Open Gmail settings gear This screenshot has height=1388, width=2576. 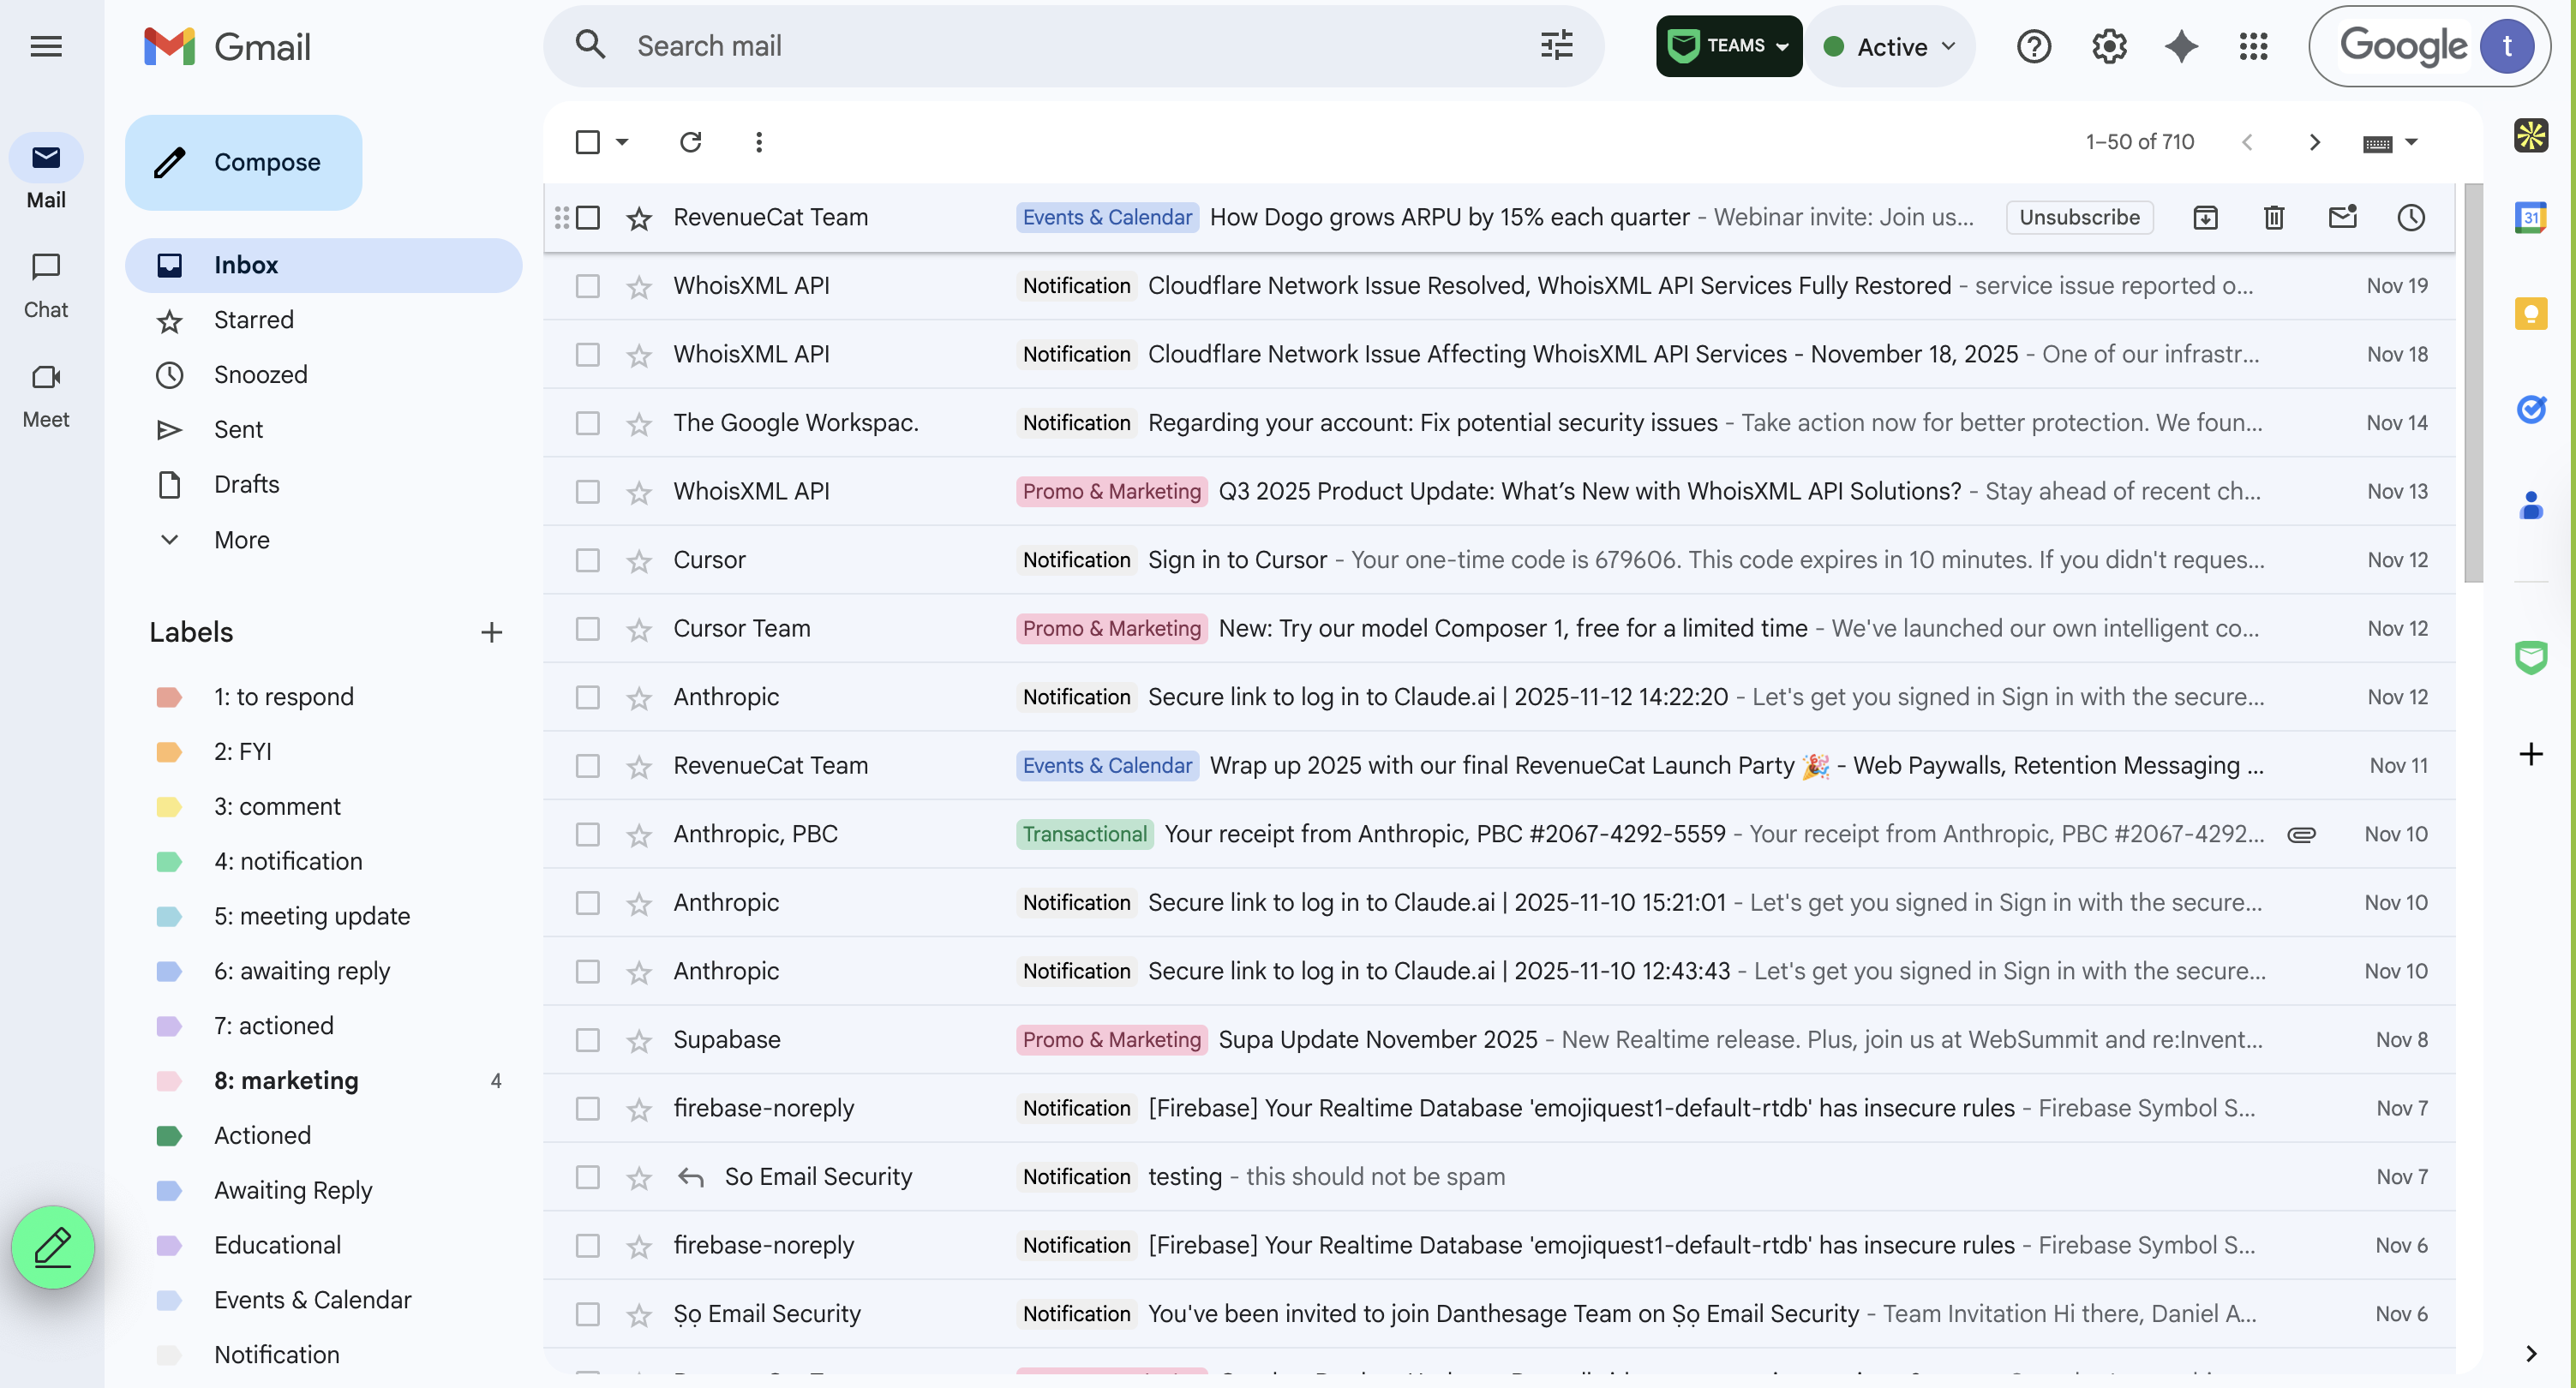(x=2109, y=46)
